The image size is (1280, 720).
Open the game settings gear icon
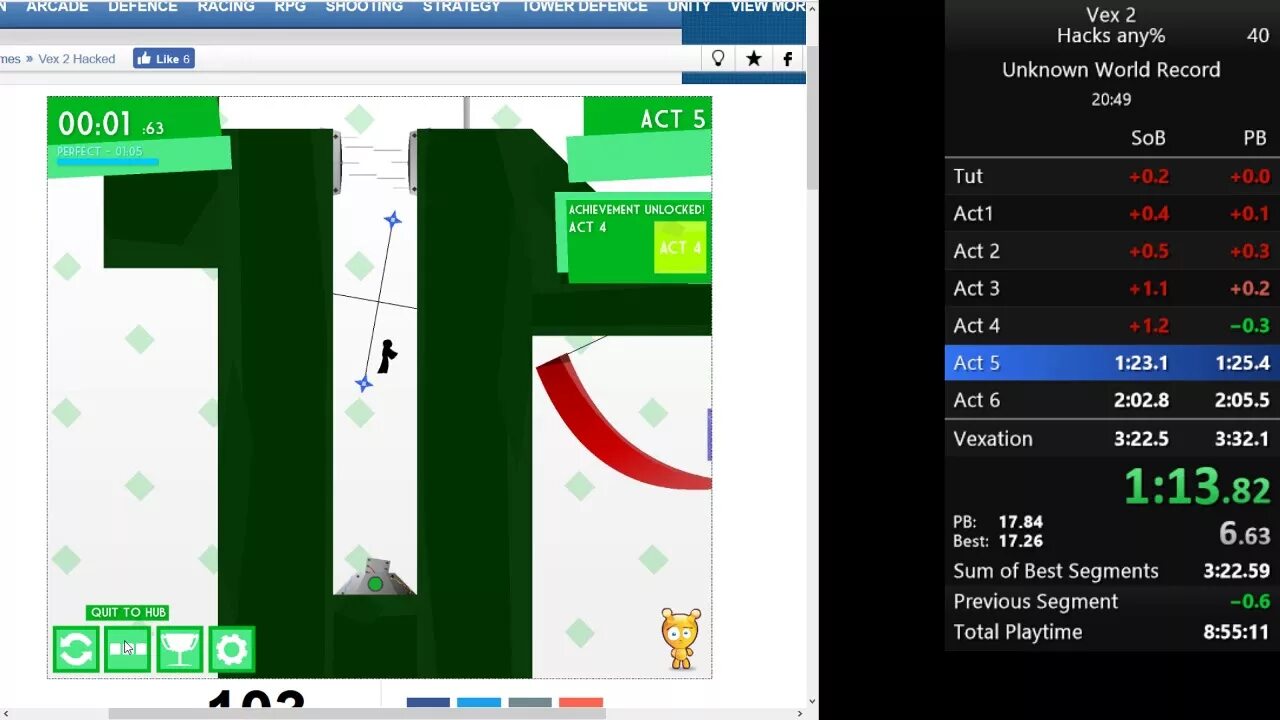231,649
